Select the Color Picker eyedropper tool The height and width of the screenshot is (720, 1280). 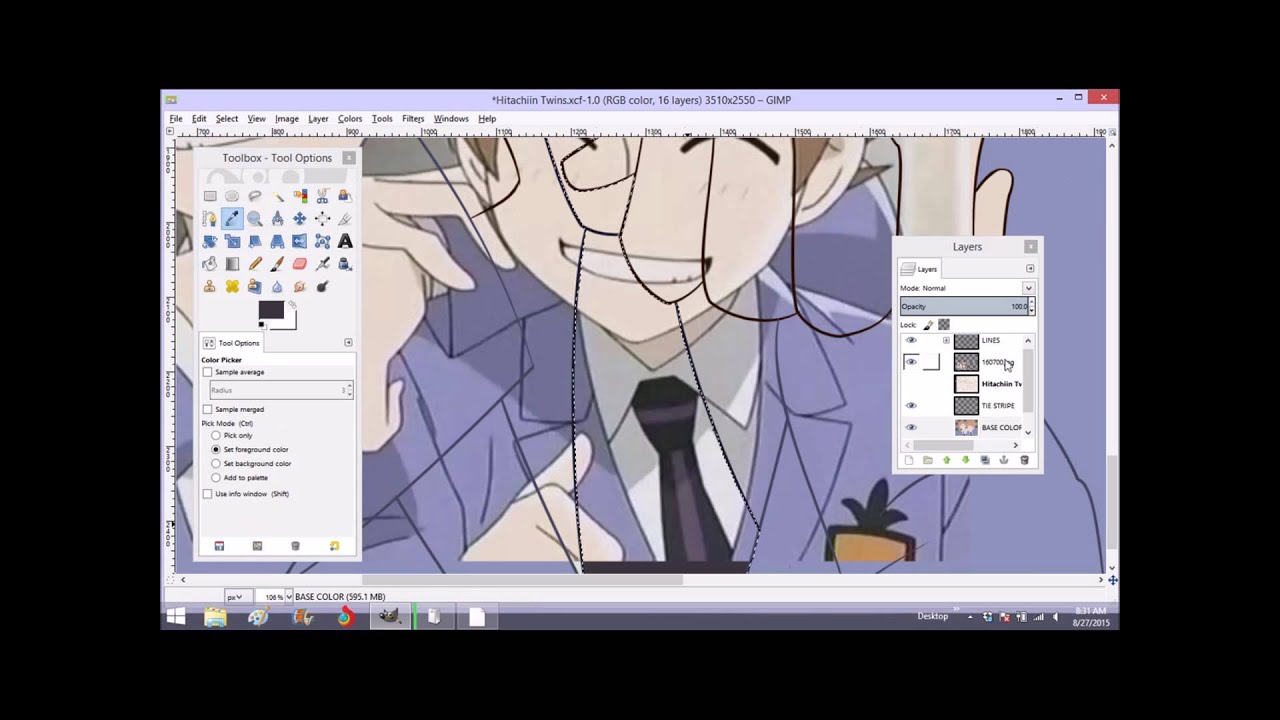(232, 219)
